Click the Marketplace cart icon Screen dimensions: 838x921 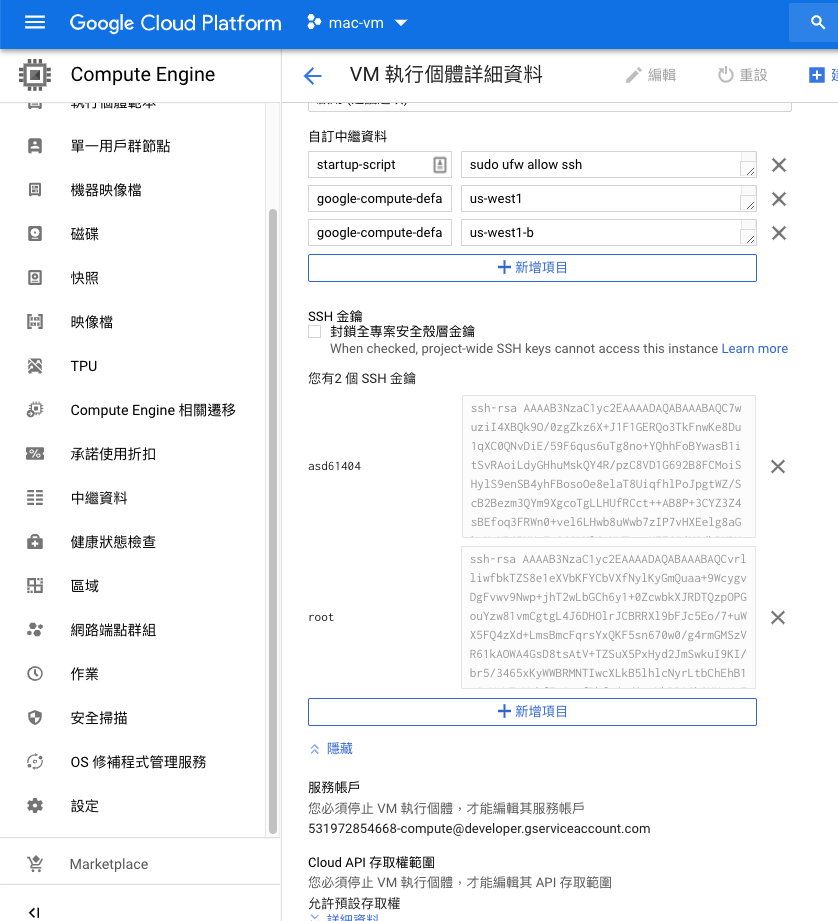(35, 864)
